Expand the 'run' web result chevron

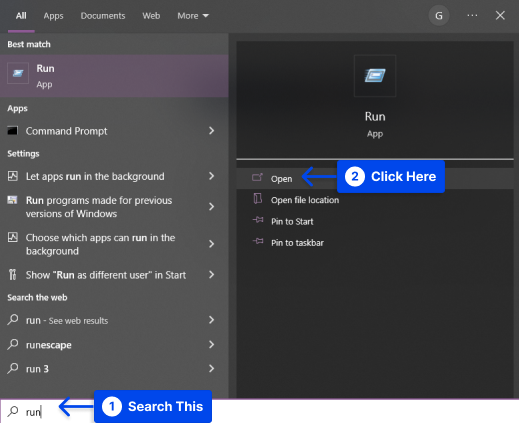click(x=211, y=320)
